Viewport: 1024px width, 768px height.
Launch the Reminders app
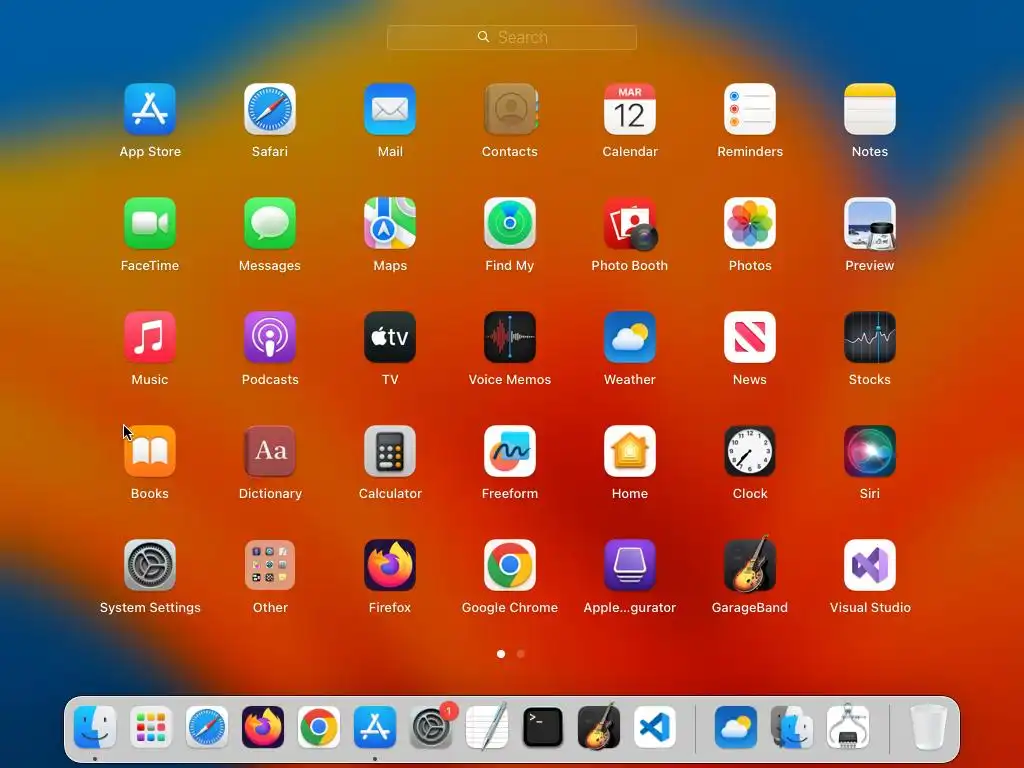[x=750, y=109]
